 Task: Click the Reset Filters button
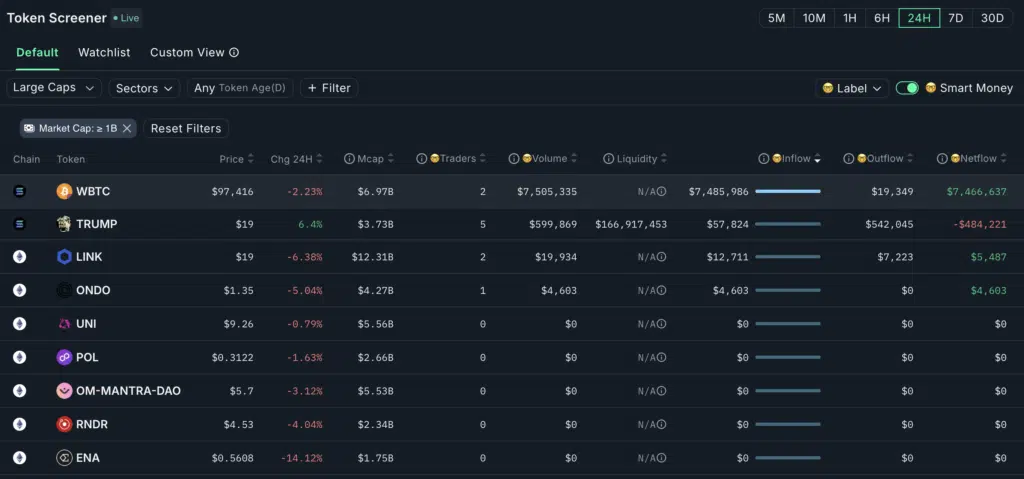186,128
